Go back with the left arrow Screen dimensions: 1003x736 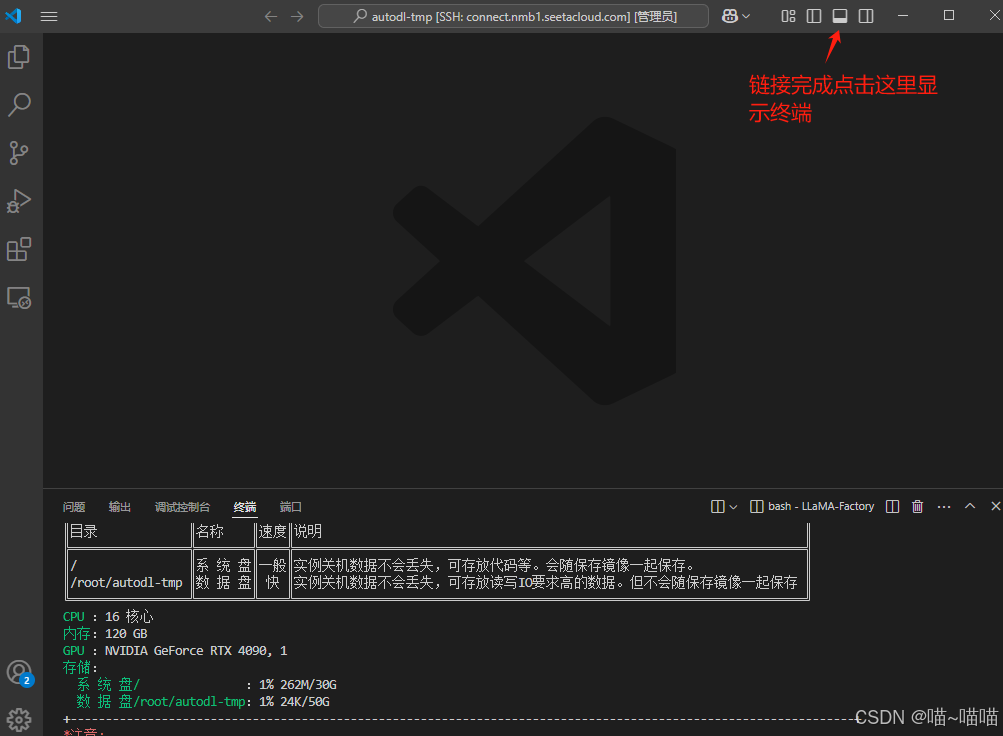pos(271,16)
